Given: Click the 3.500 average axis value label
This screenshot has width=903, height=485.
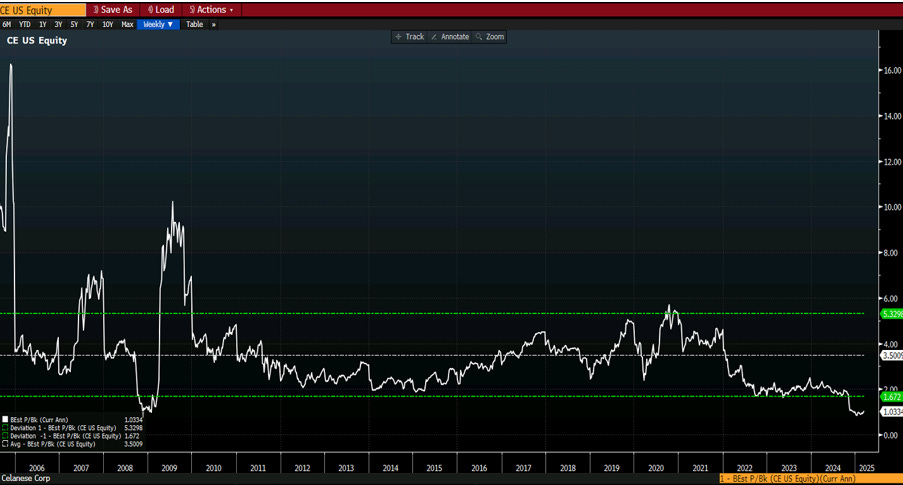Looking at the screenshot, I should point(892,355).
